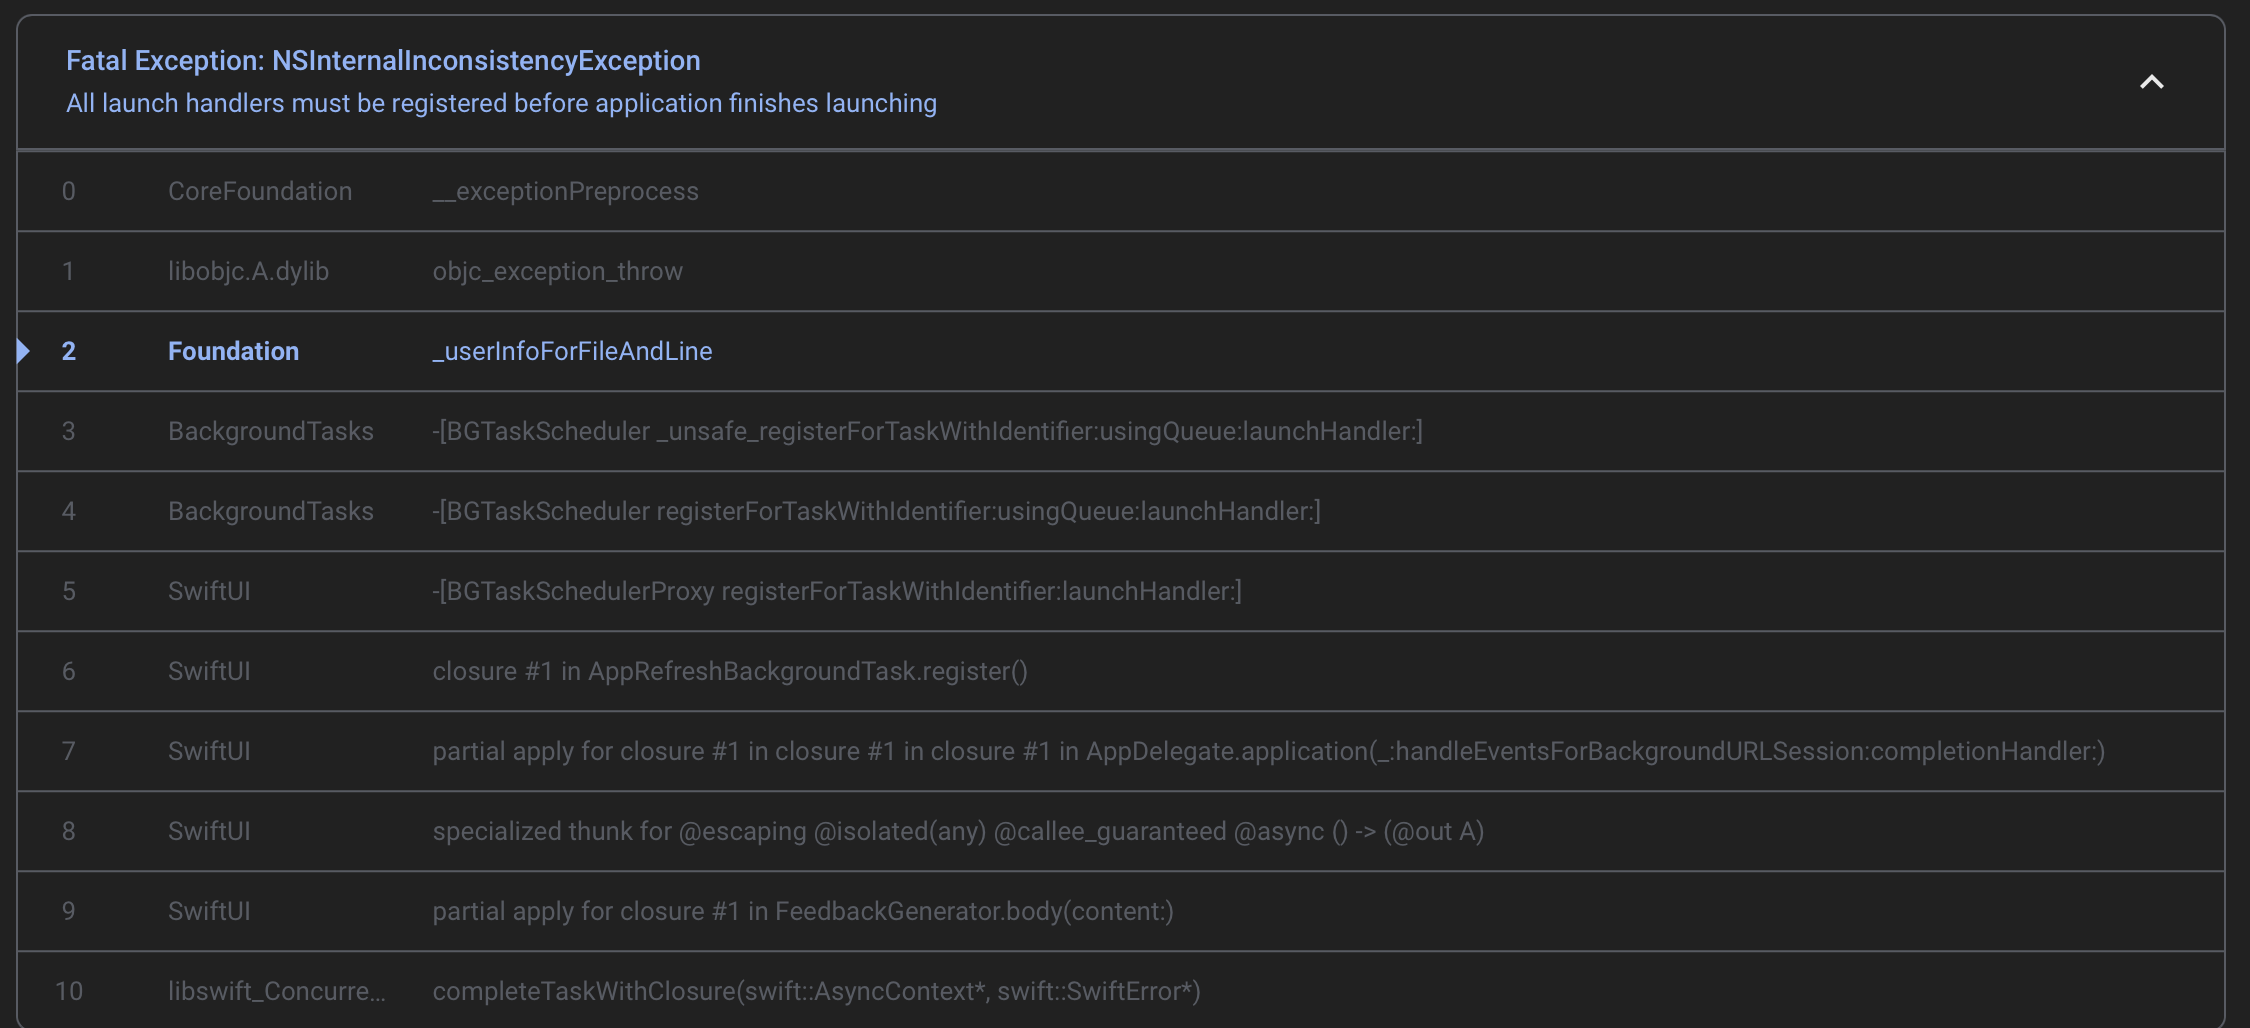Collapse the Fatal Exception panel chevron

click(2151, 82)
